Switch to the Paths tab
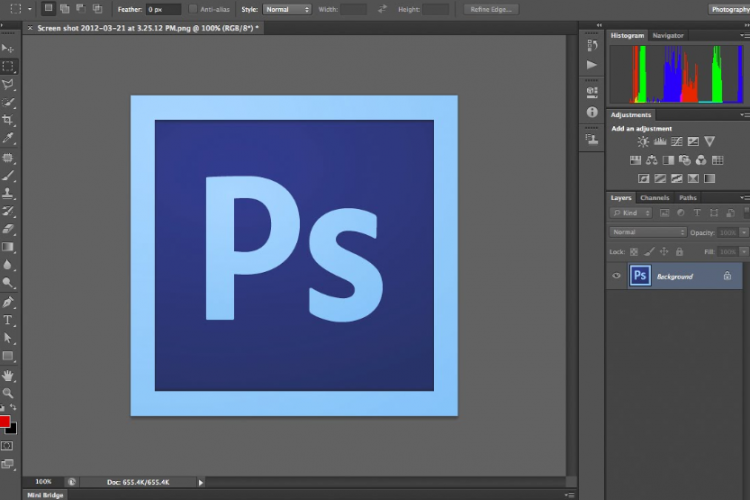Image resolution: width=750 pixels, height=500 pixels. click(x=688, y=198)
